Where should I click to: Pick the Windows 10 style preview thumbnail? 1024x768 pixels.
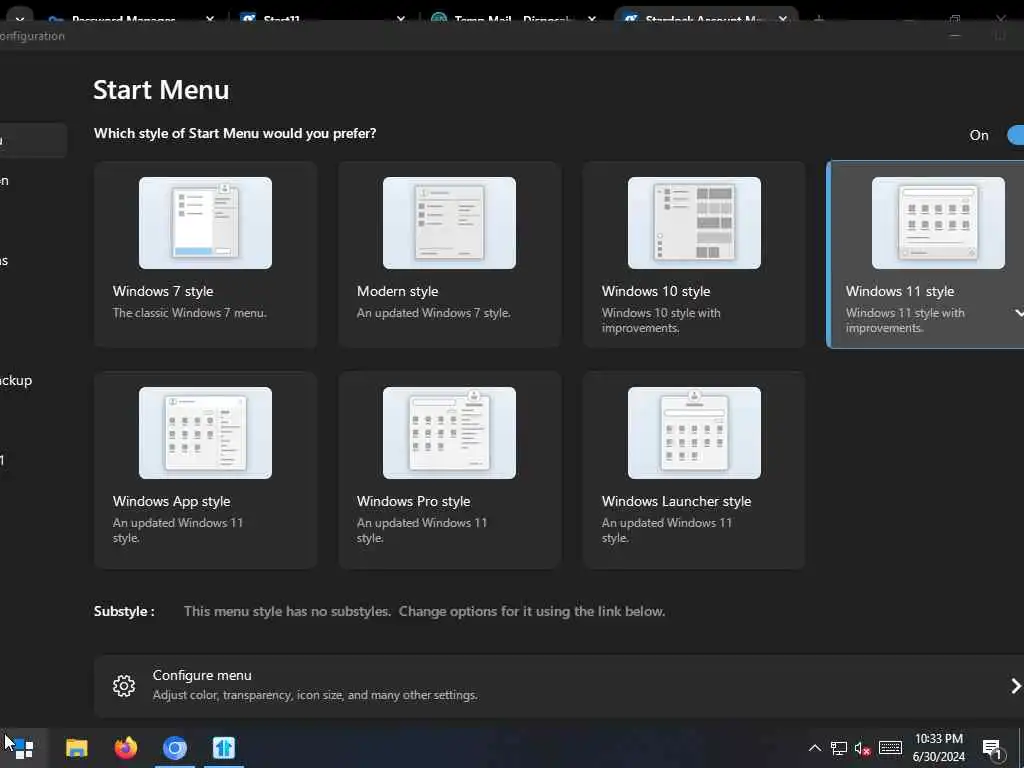pyautogui.click(x=694, y=223)
